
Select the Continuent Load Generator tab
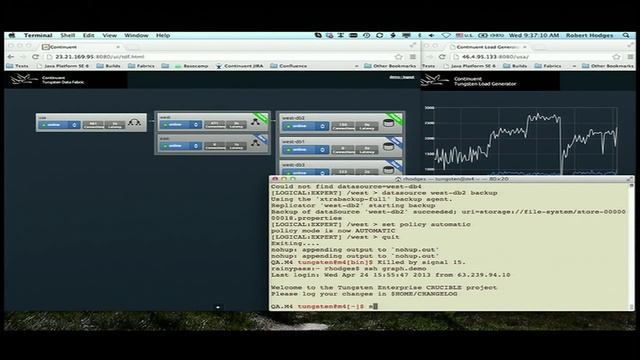488,47
